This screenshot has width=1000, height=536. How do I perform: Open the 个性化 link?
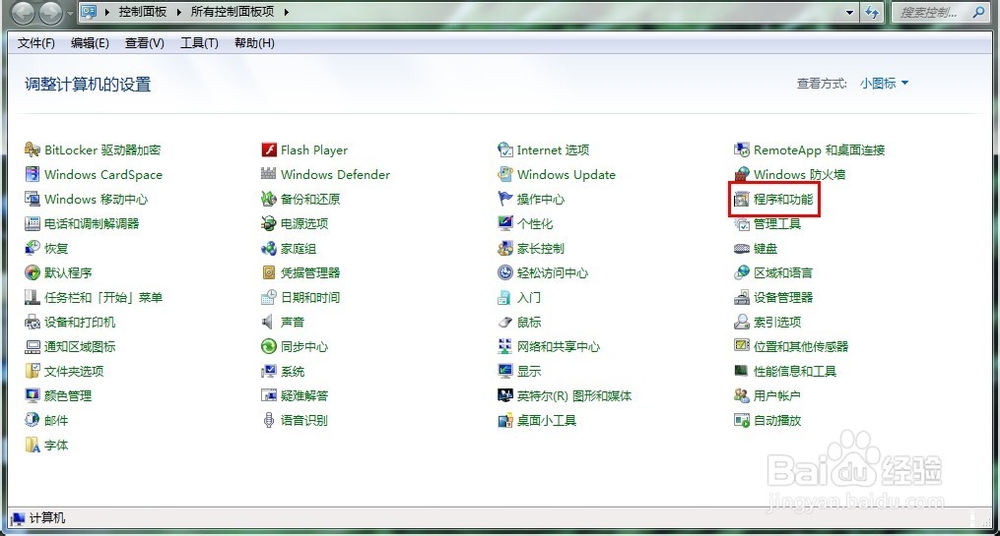click(x=535, y=224)
